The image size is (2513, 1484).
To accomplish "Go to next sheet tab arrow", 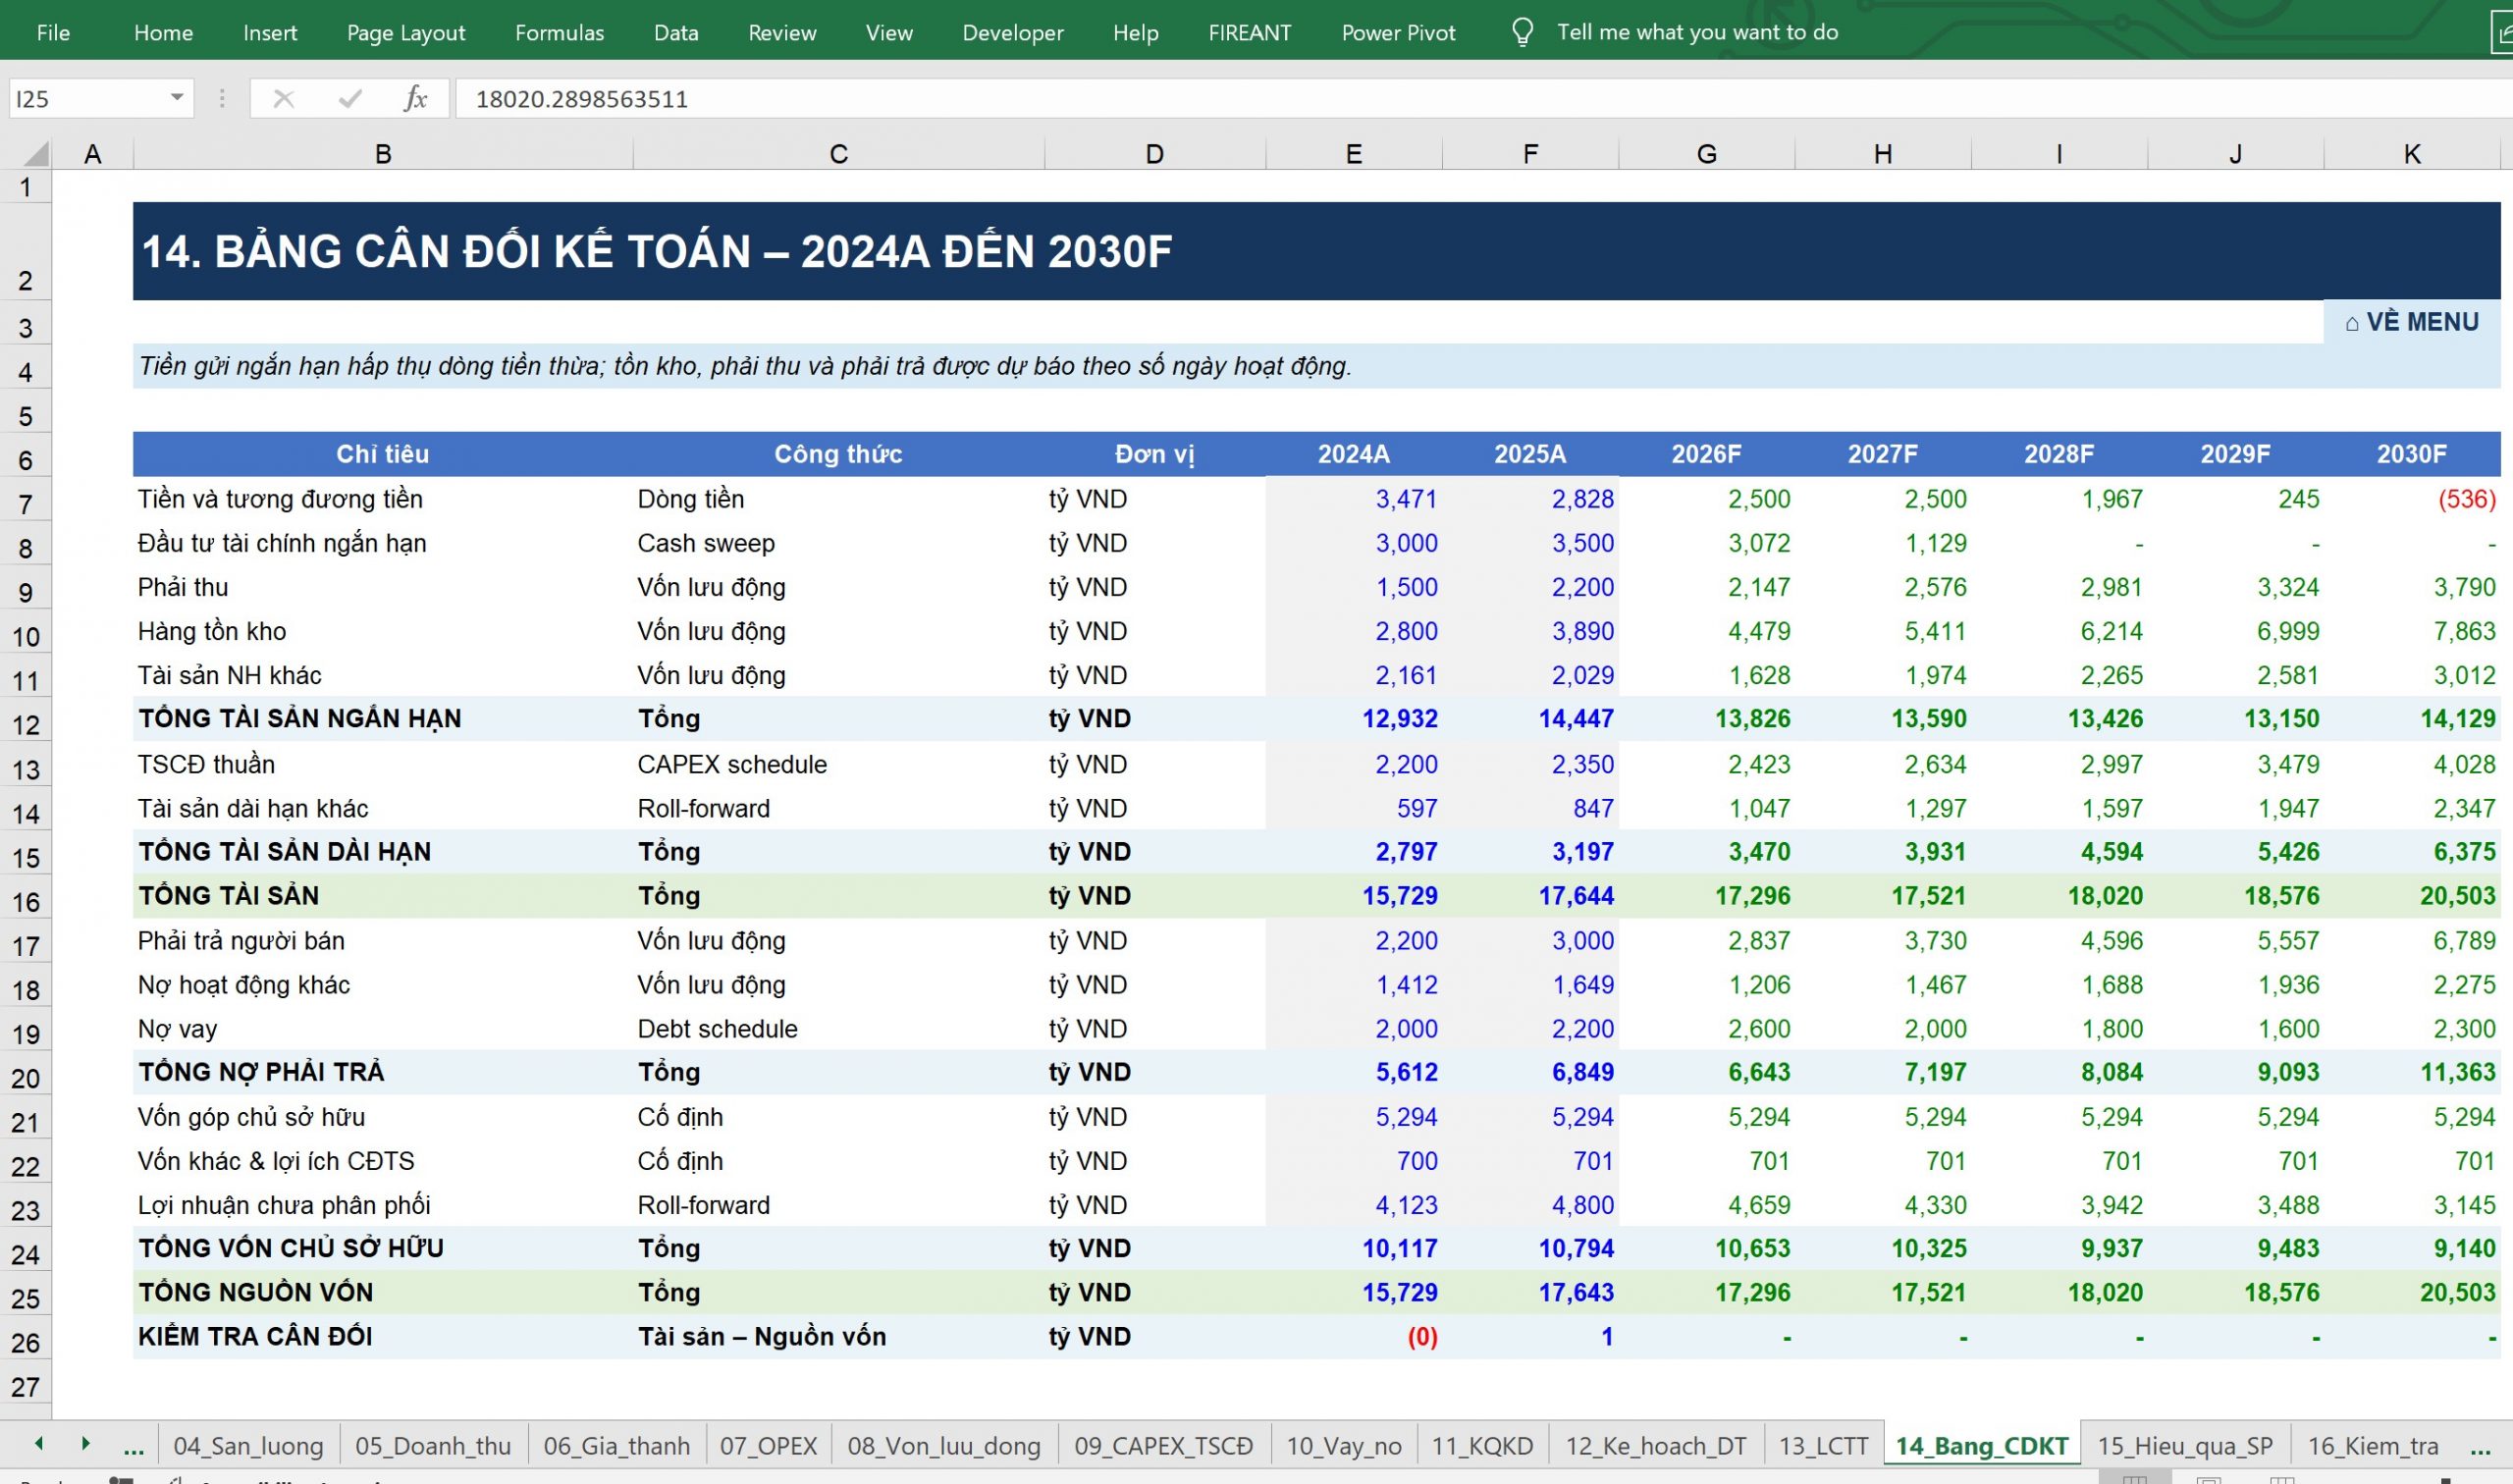I will point(86,1443).
